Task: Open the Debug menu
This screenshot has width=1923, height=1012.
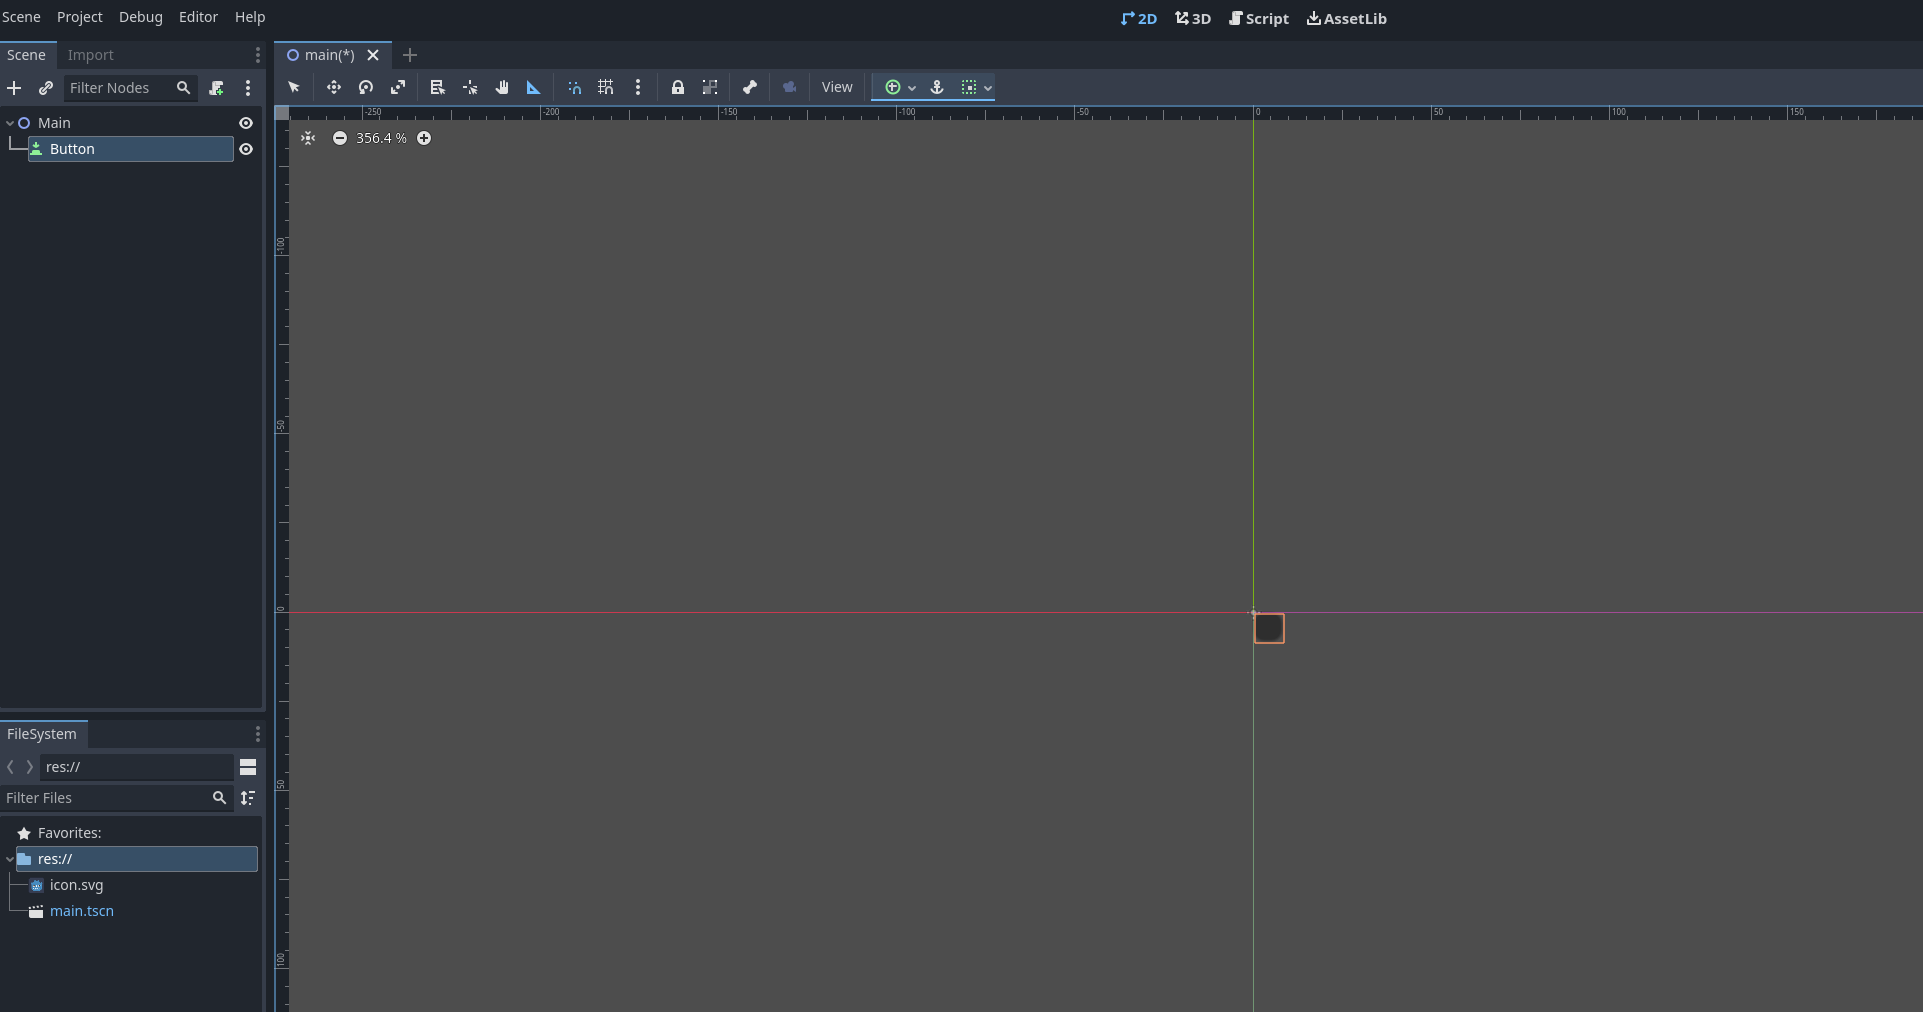Action: (140, 17)
